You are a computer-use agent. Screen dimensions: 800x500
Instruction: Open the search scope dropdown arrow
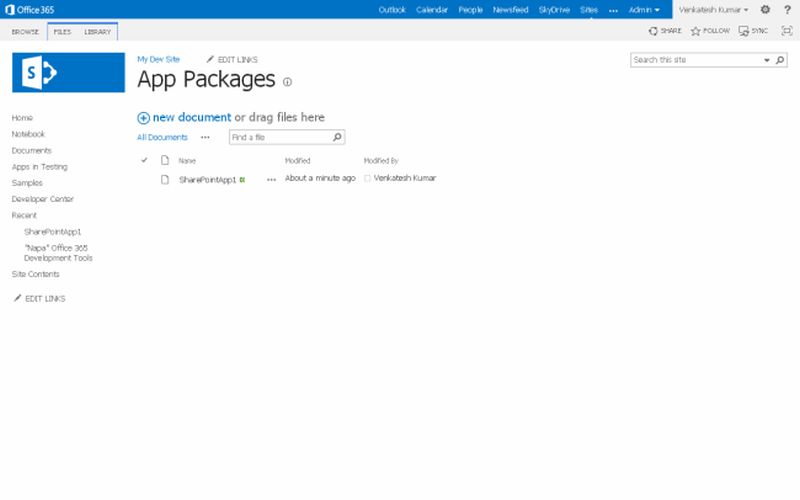click(766, 60)
